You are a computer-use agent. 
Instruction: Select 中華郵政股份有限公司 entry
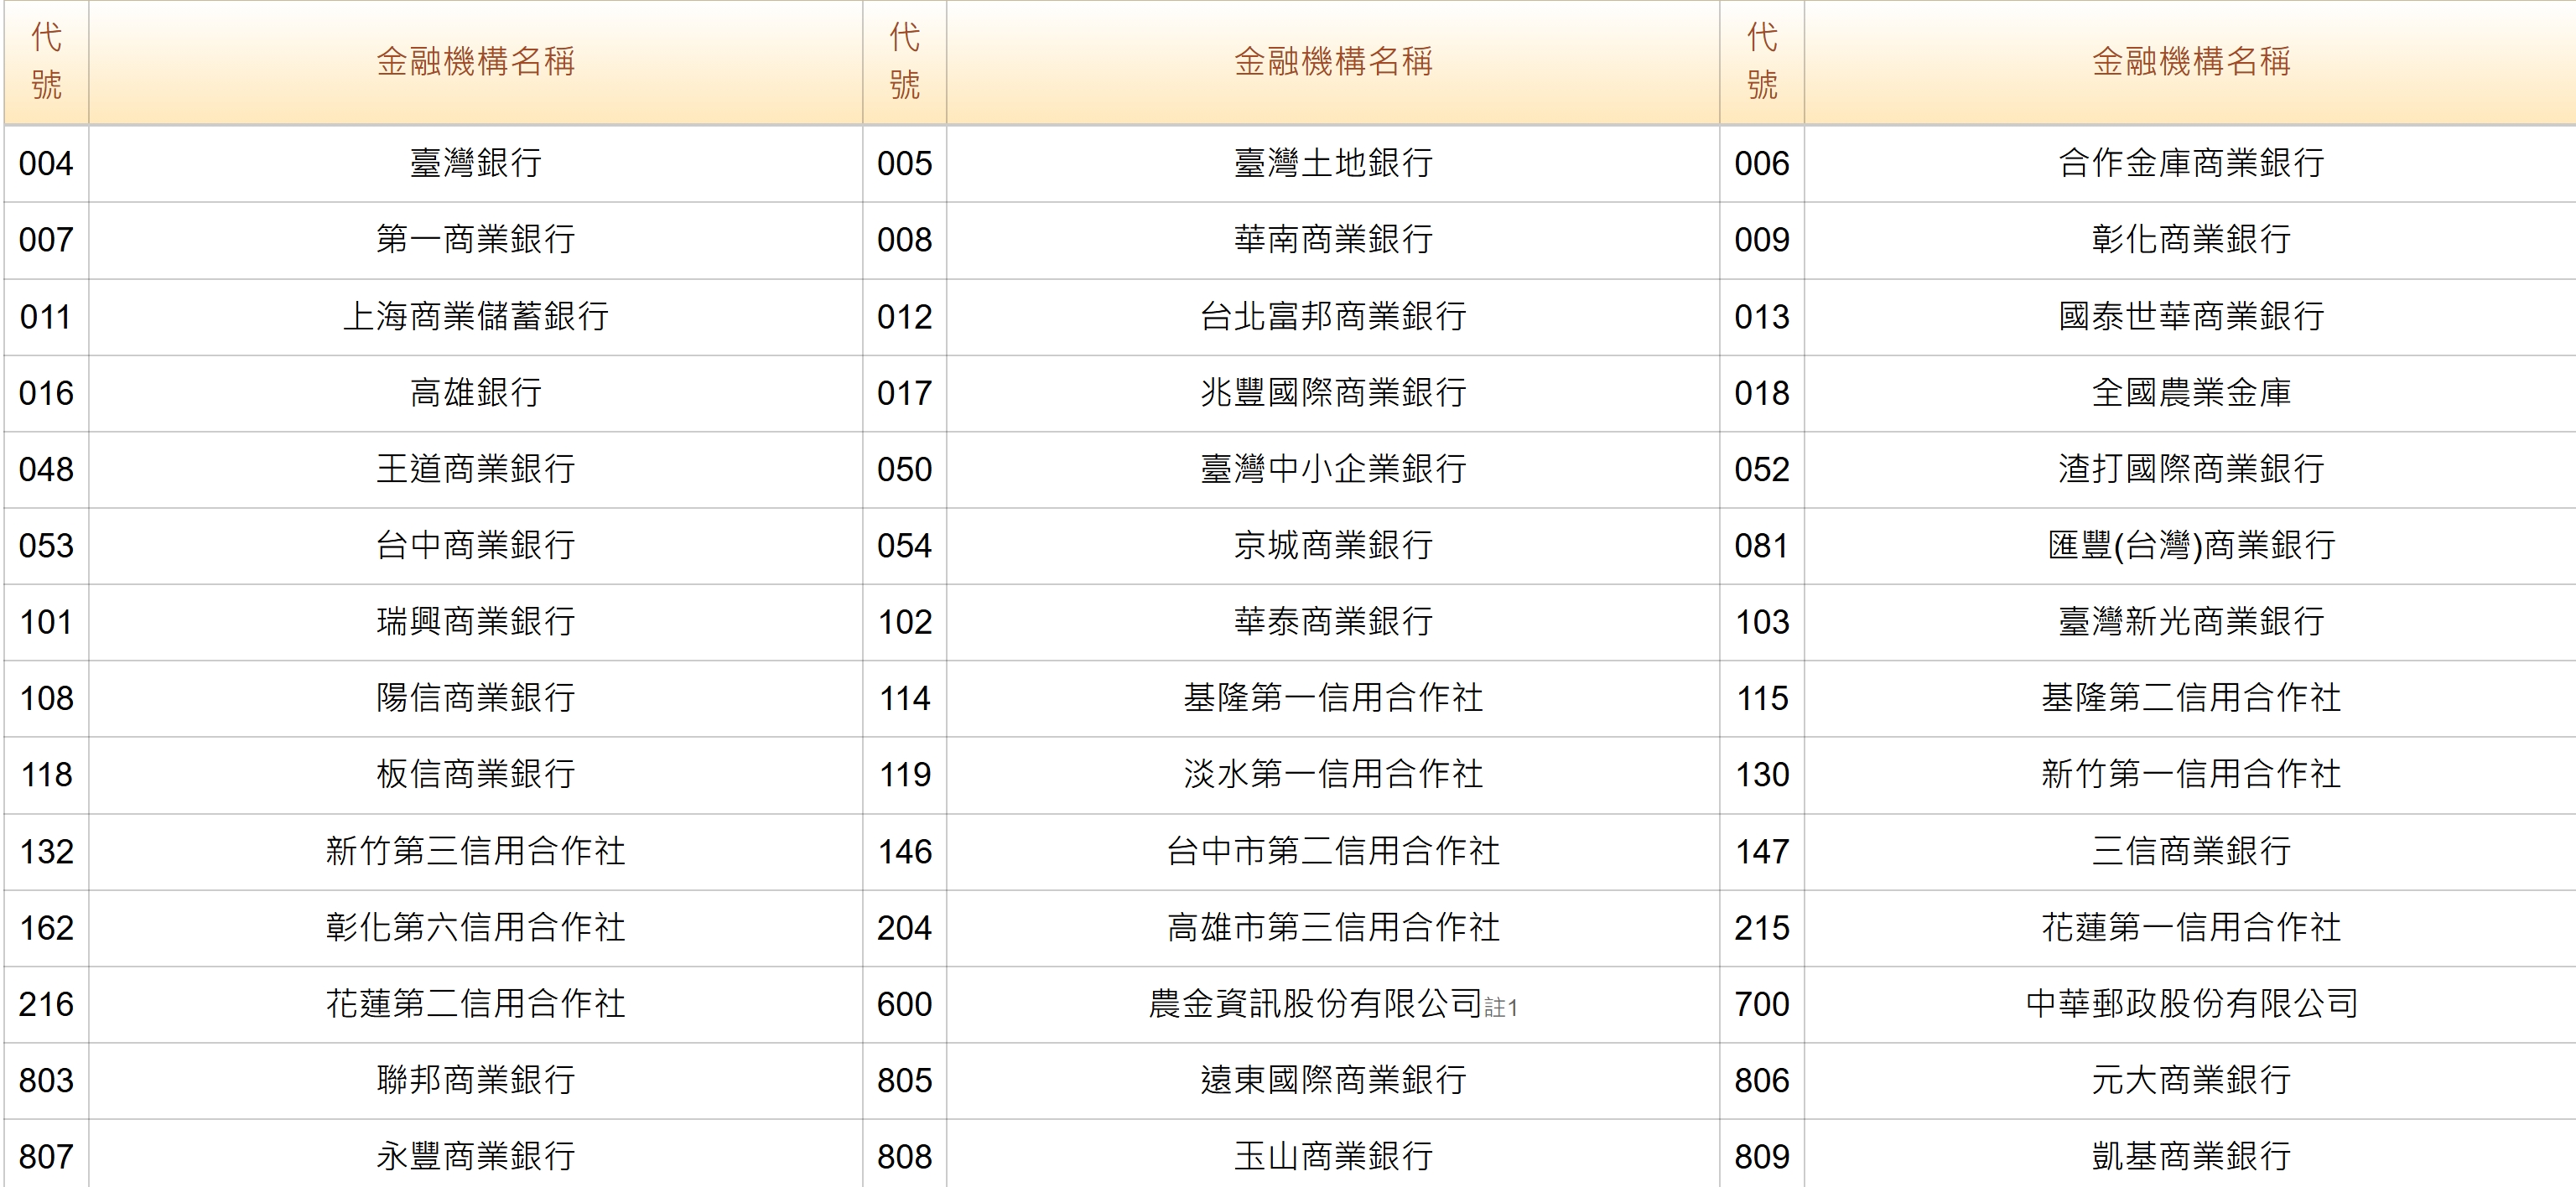2190,1004
